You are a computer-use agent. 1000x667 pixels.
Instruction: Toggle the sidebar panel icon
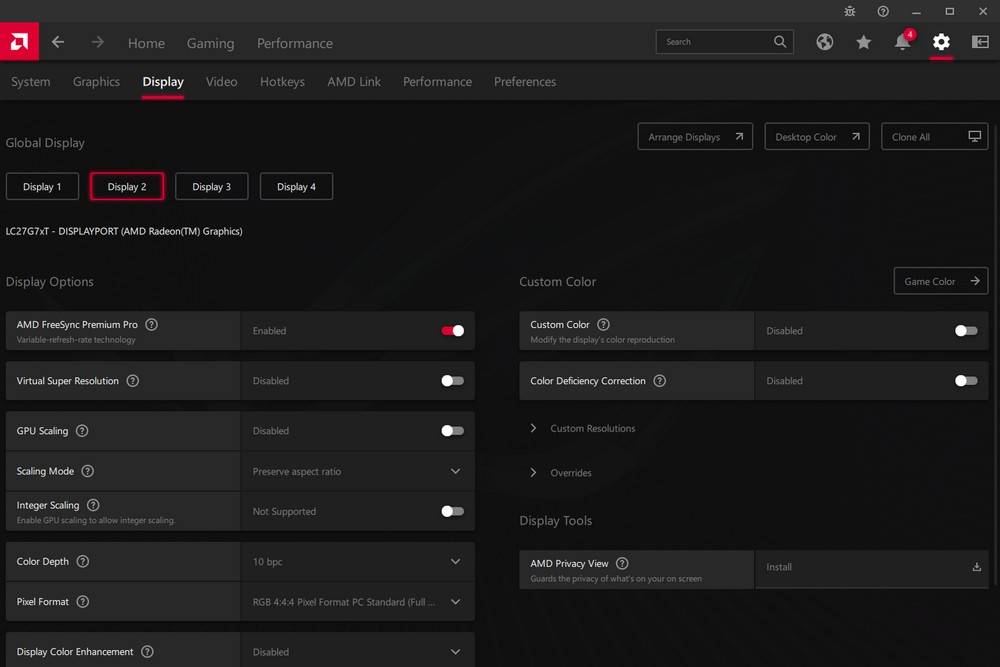coord(980,42)
